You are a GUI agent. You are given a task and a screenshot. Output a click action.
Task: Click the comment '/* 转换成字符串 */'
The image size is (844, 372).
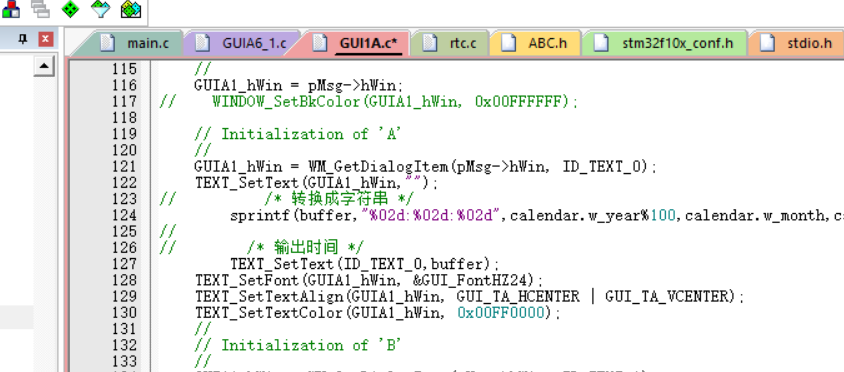click(x=339, y=199)
